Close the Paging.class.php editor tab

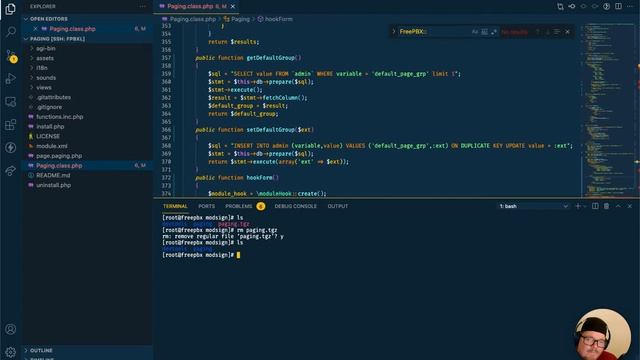(x=233, y=7)
